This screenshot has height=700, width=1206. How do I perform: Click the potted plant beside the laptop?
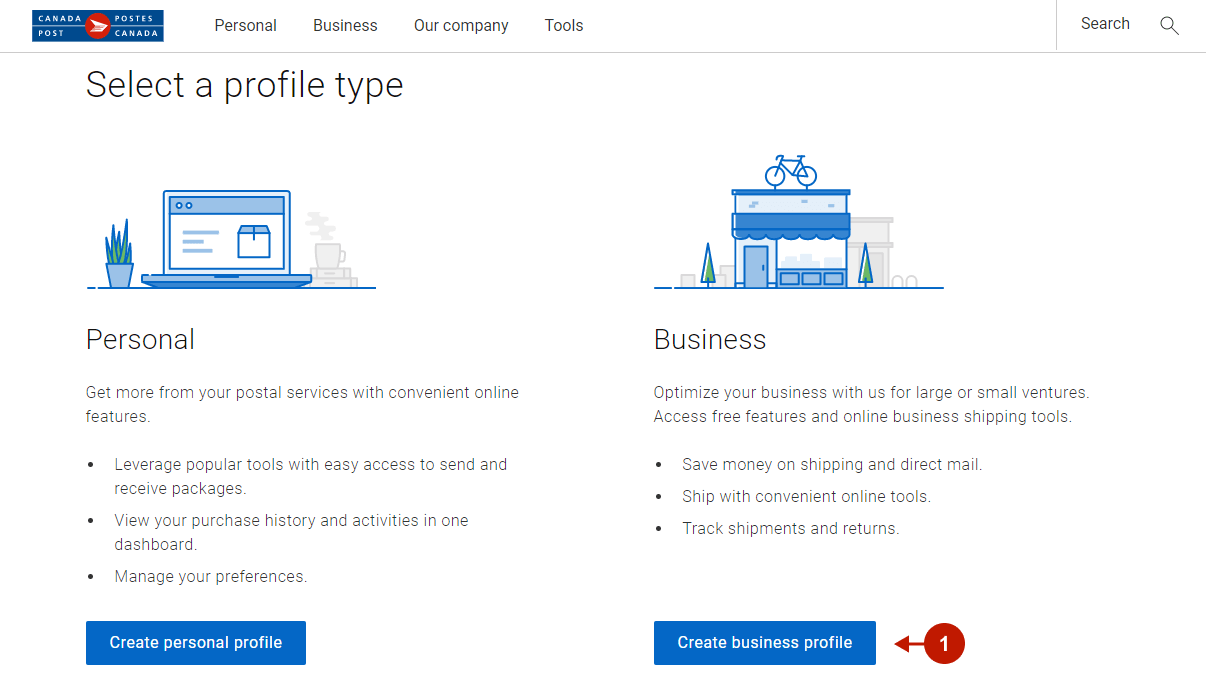119,257
